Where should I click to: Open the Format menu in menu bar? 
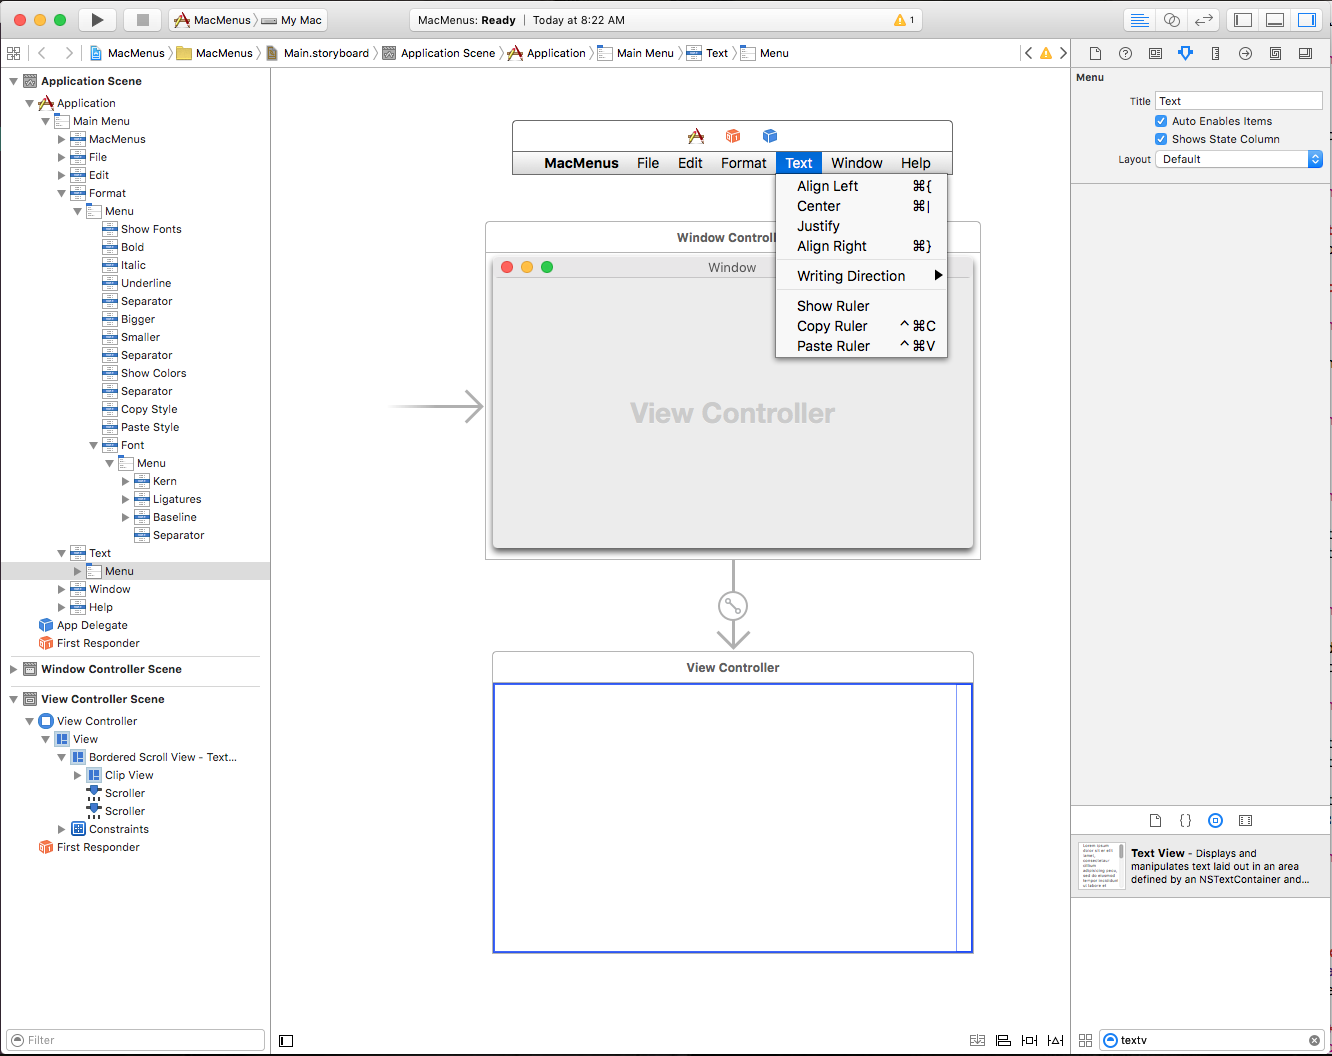[x=743, y=163]
